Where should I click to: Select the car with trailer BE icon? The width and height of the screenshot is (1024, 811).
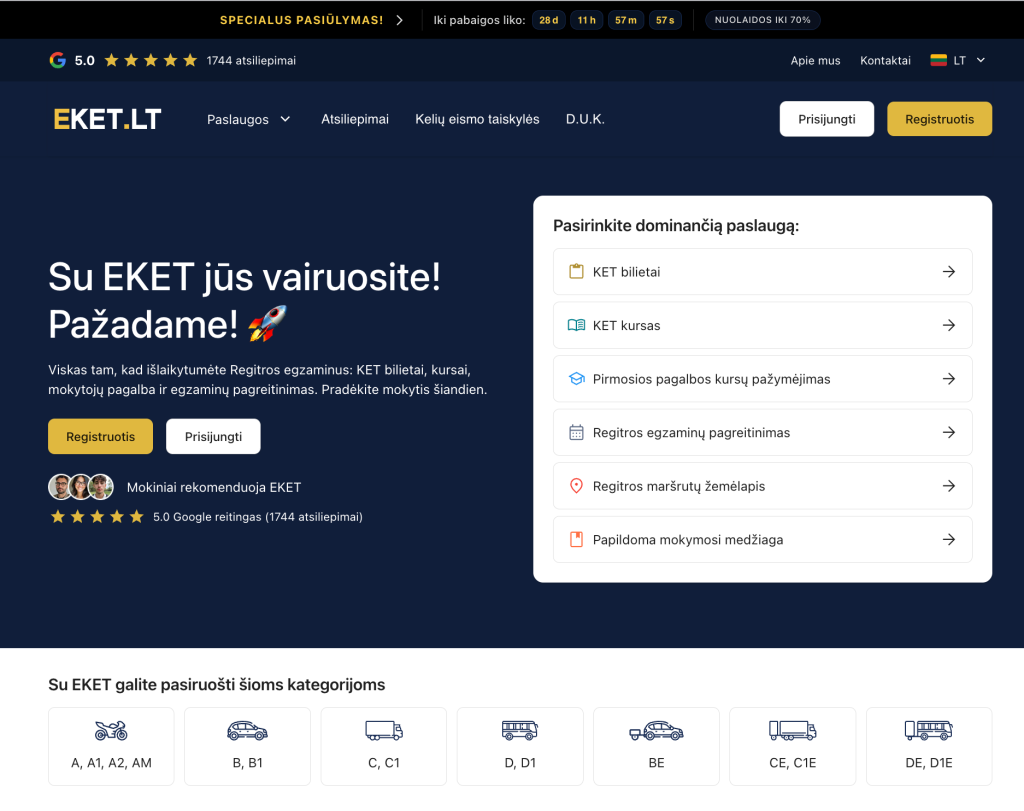656,731
